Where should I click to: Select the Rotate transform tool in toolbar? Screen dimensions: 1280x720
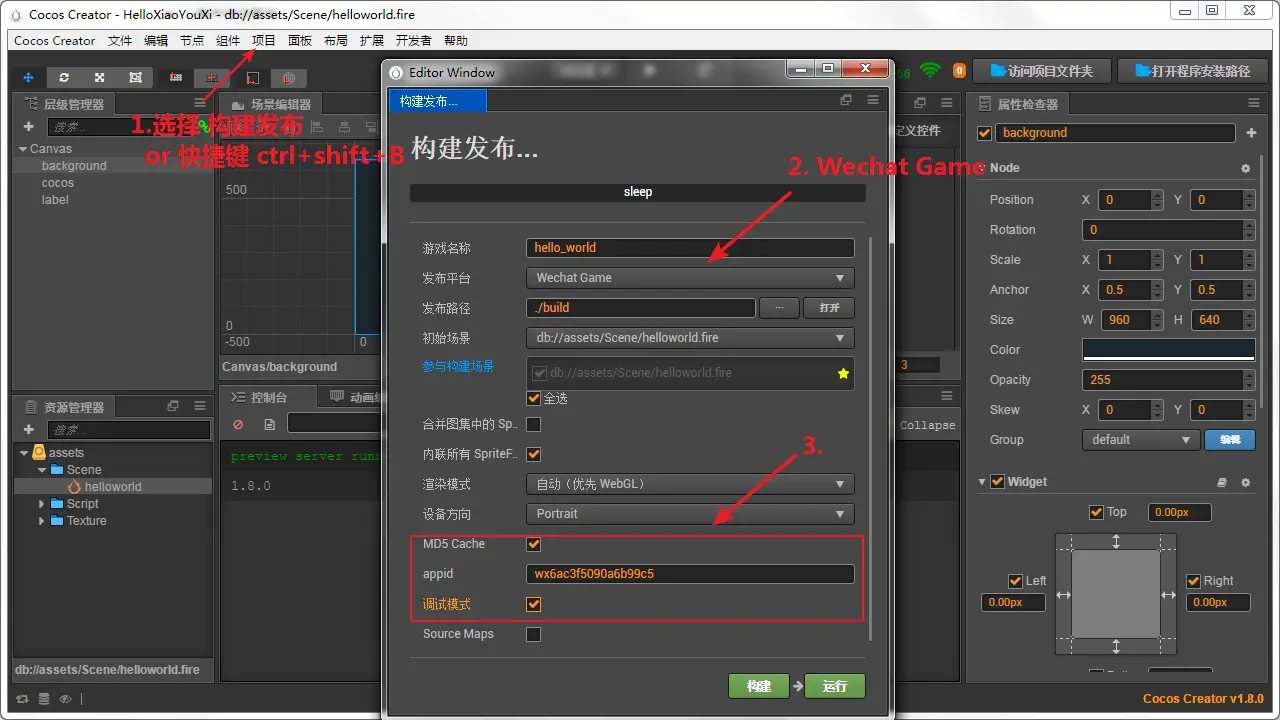tap(64, 77)
